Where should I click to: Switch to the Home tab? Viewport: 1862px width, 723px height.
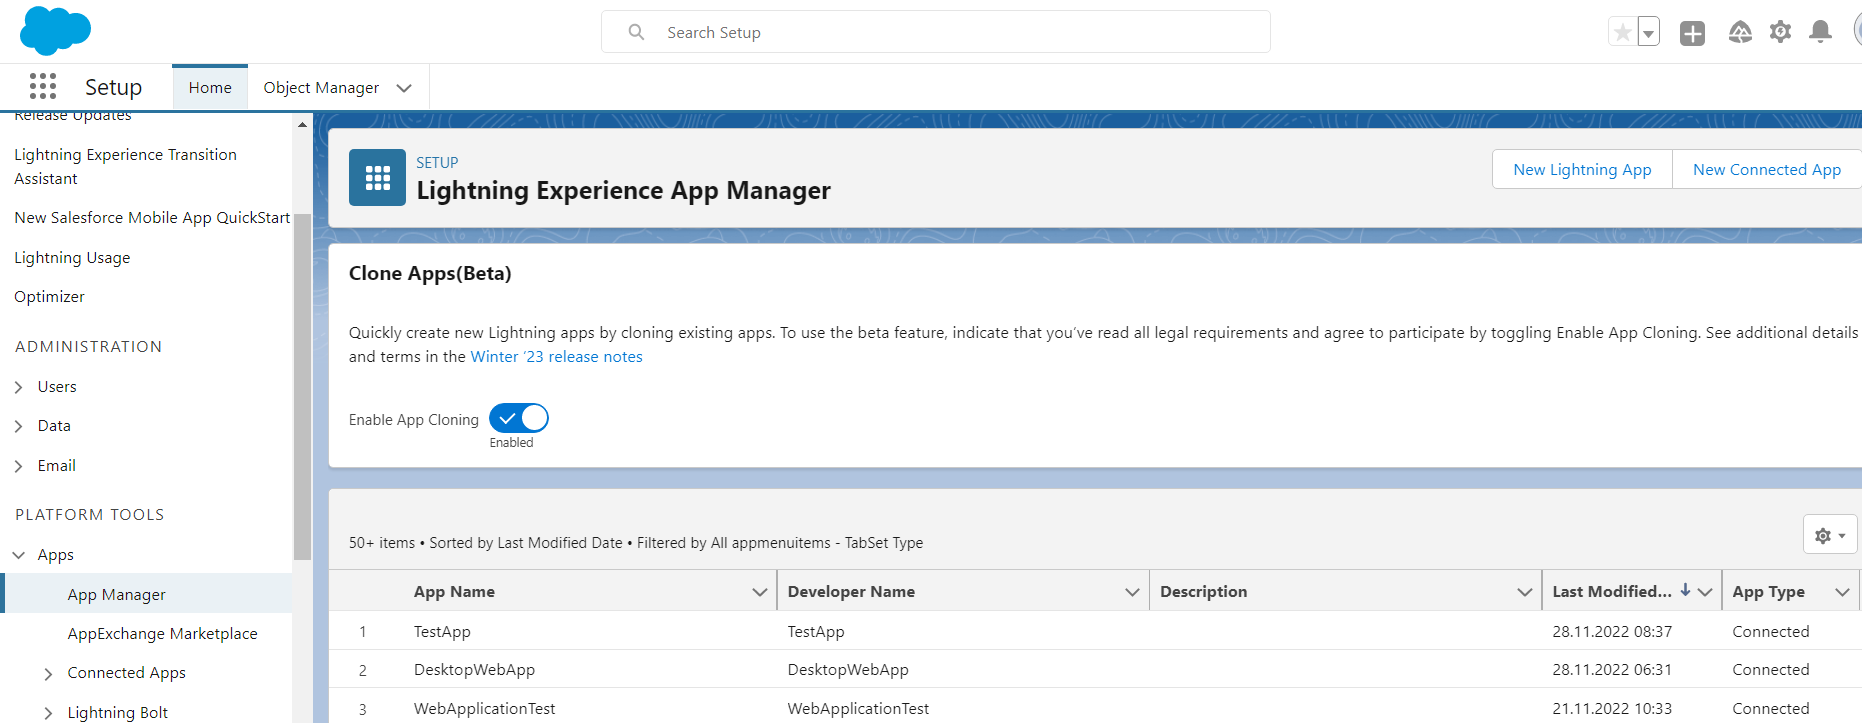coord(210,88)
